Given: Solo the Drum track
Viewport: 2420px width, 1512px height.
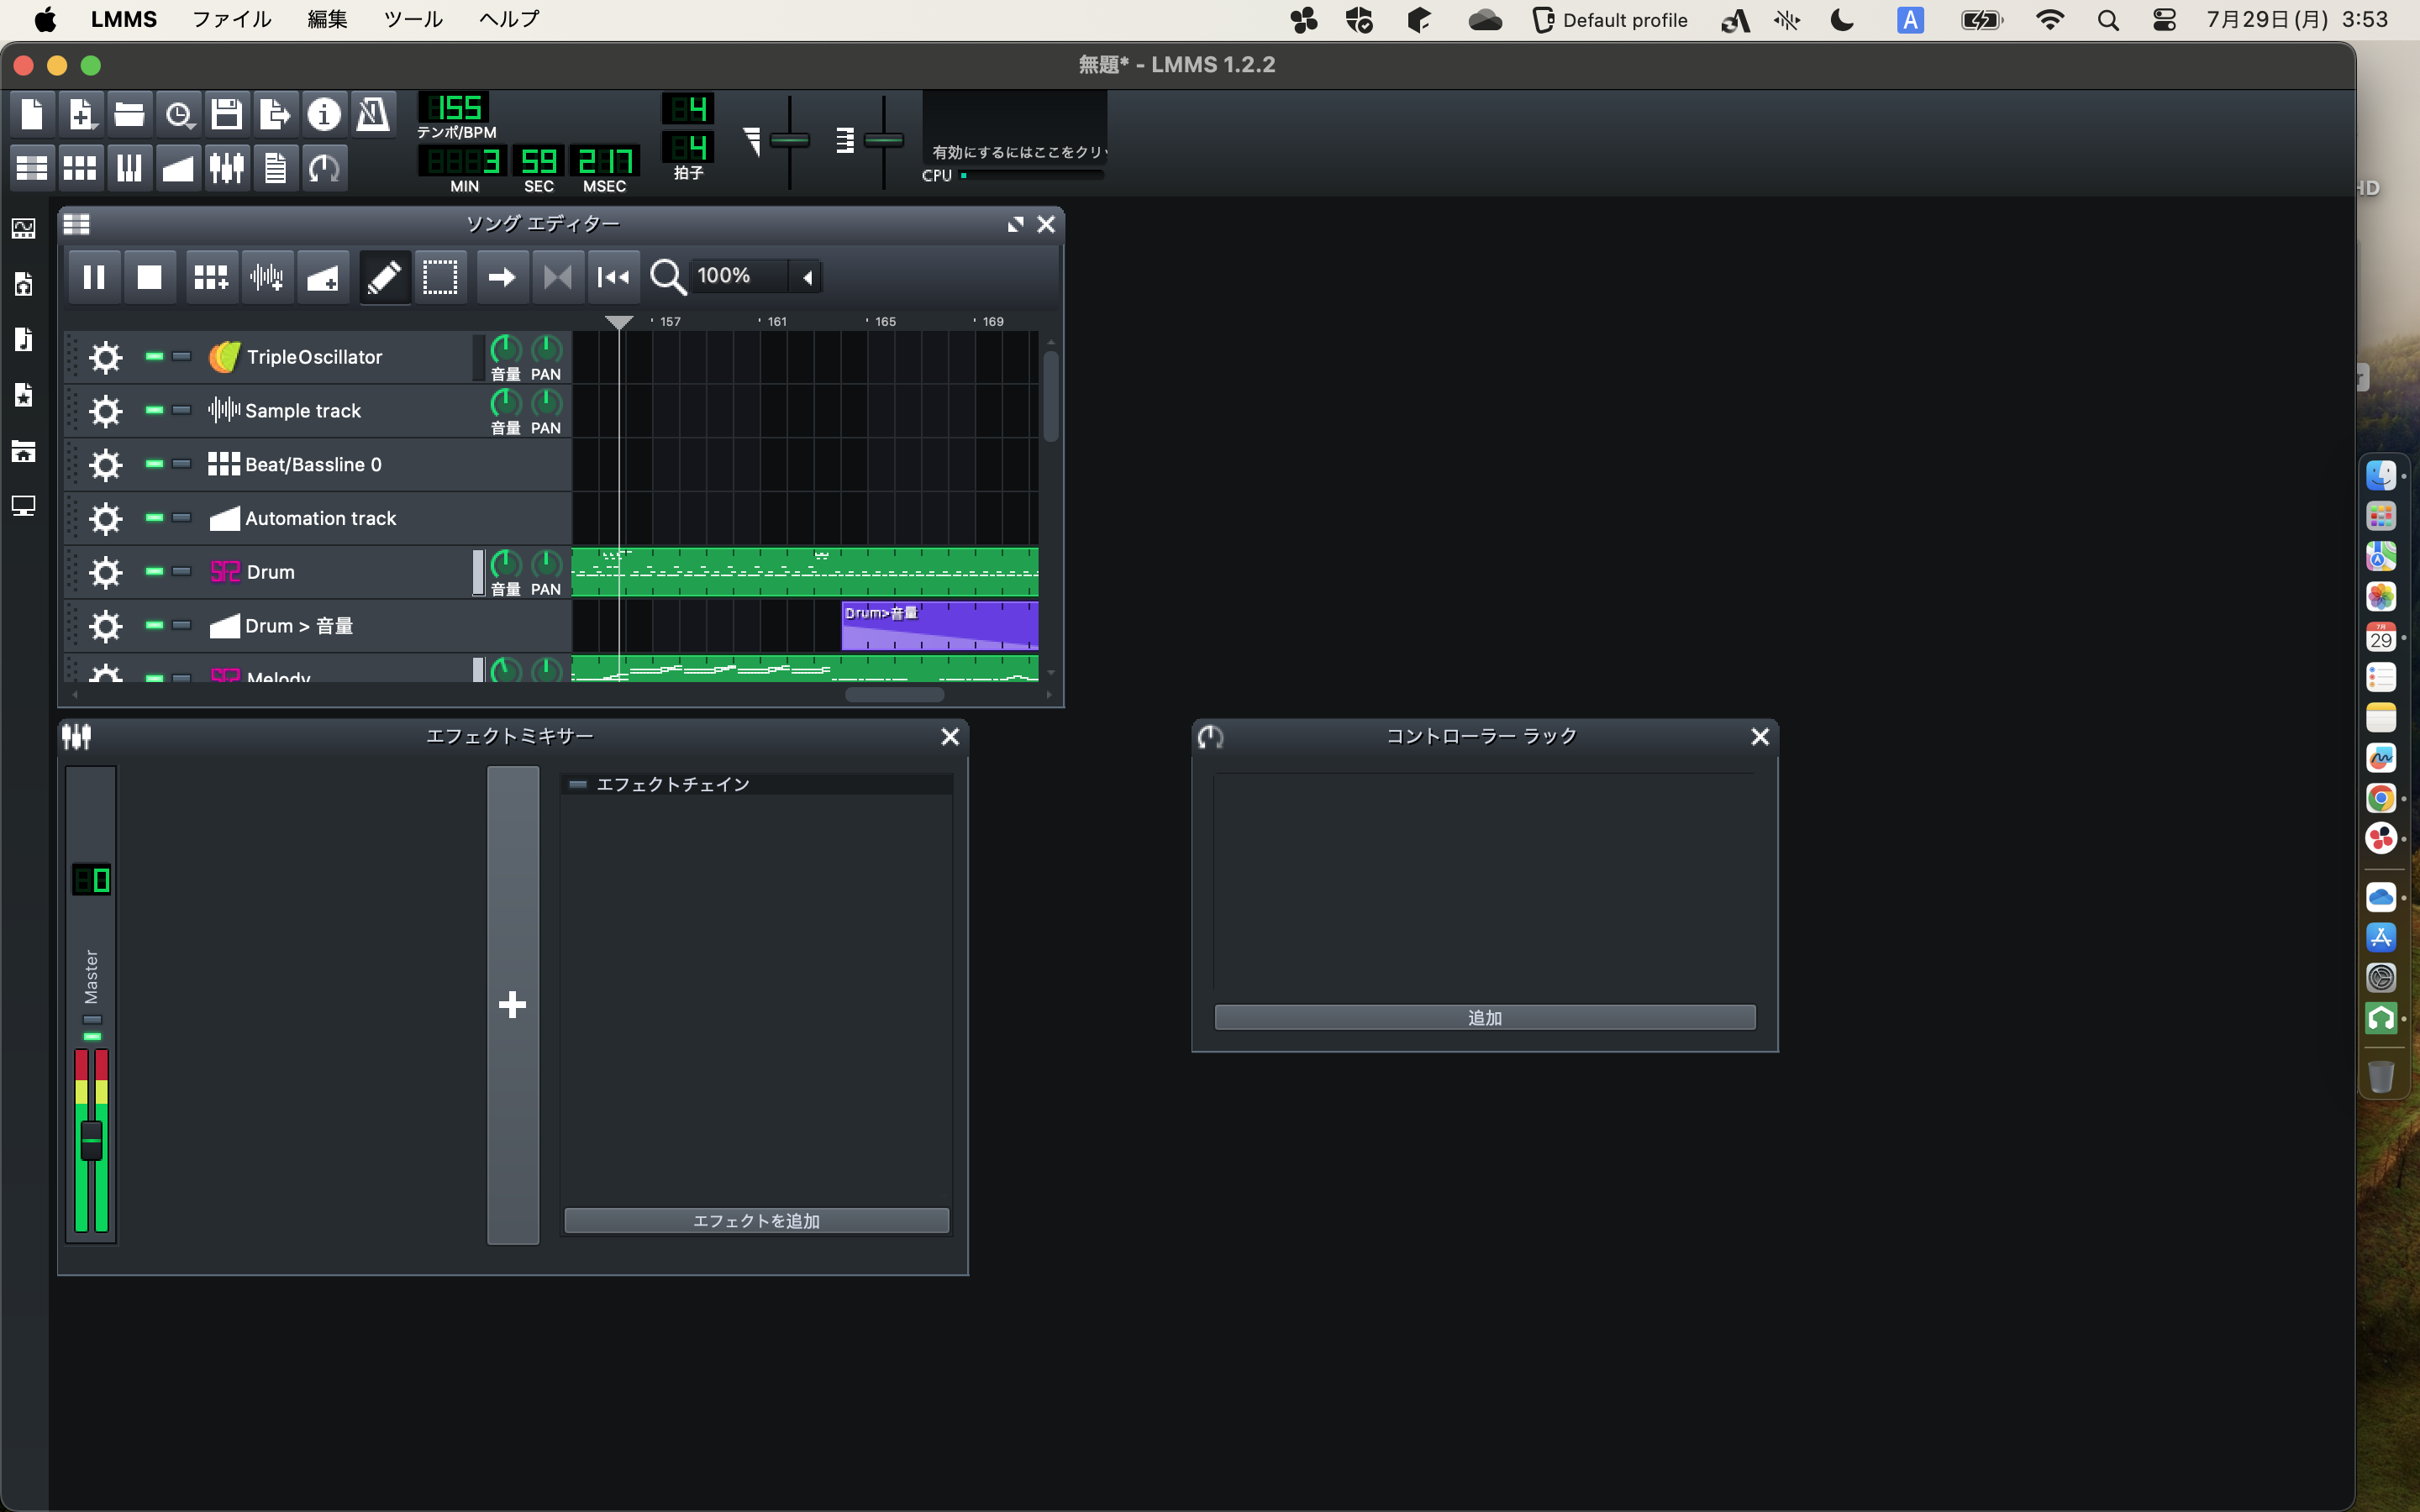Looking at the screenshot, I should click(181, 571).
